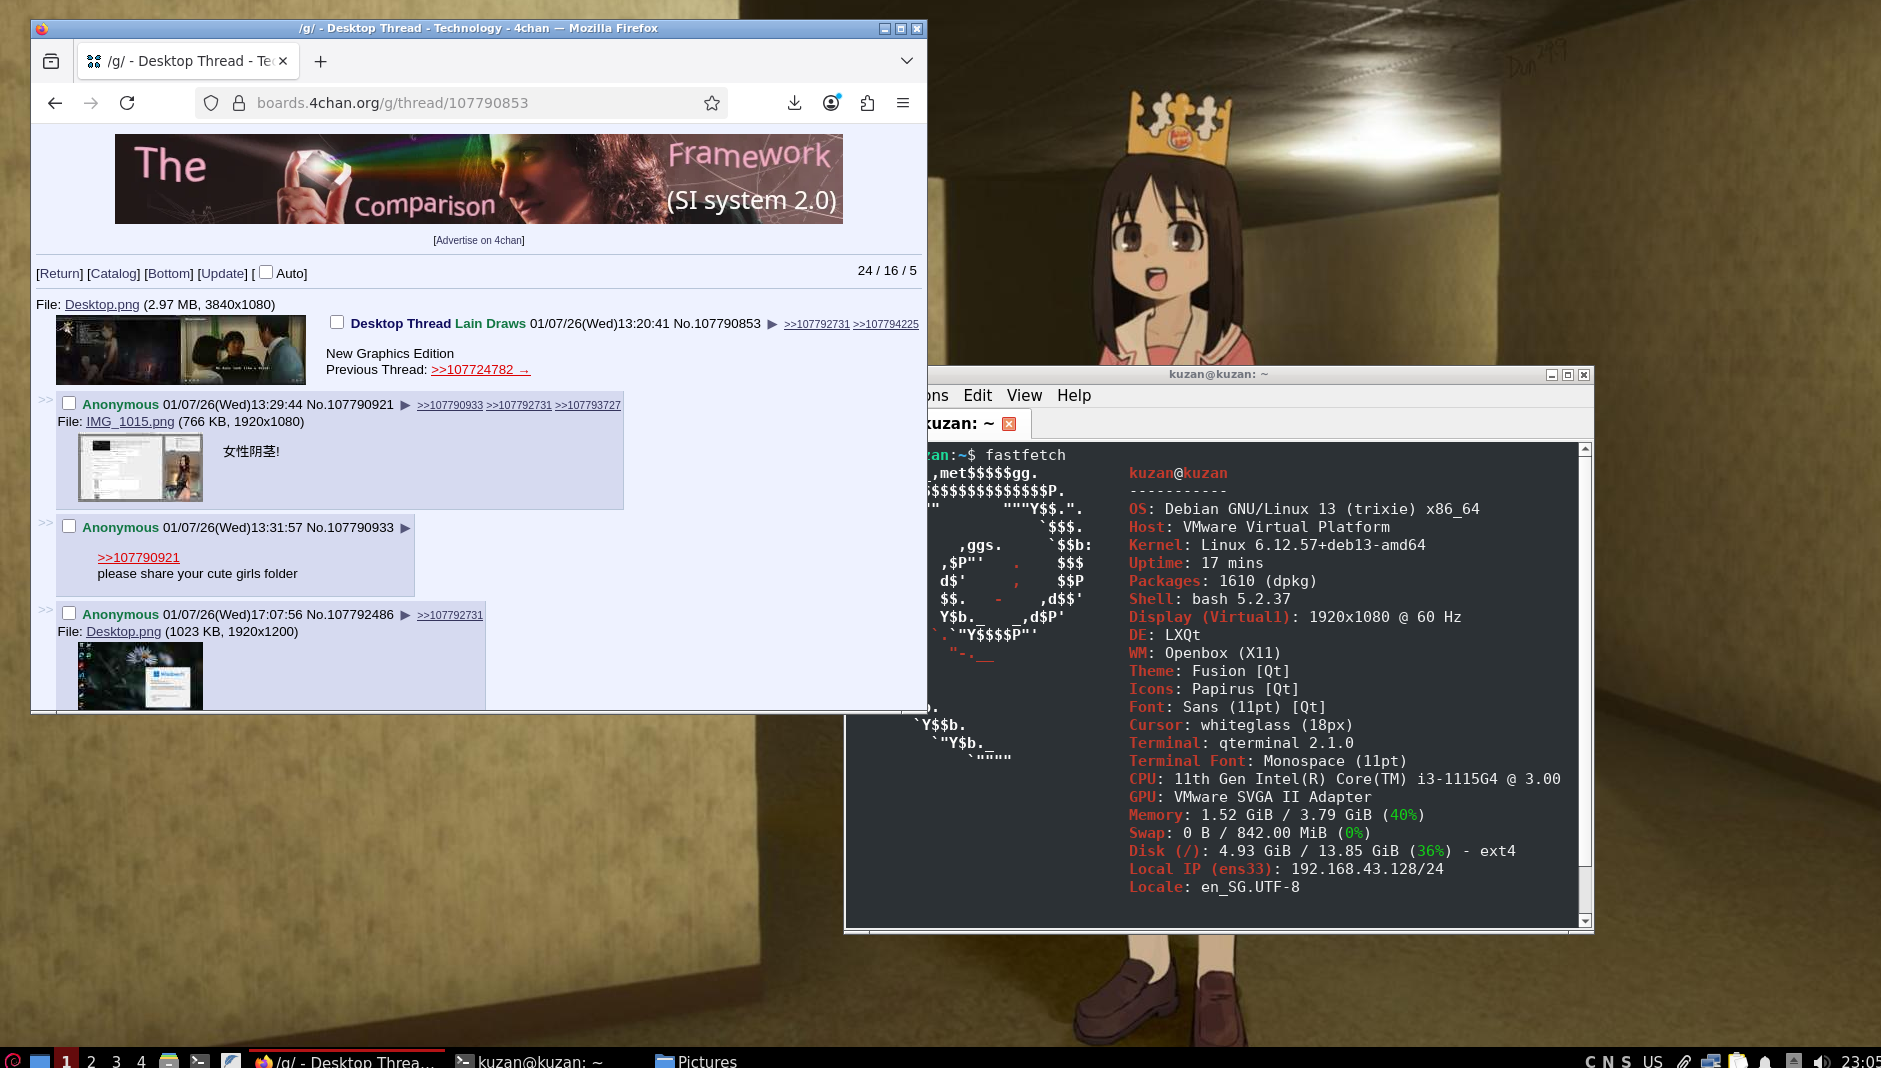Click the show desktop taskbar icon
This screenshot has width=1881, height=1068.
coord(40,1060)
